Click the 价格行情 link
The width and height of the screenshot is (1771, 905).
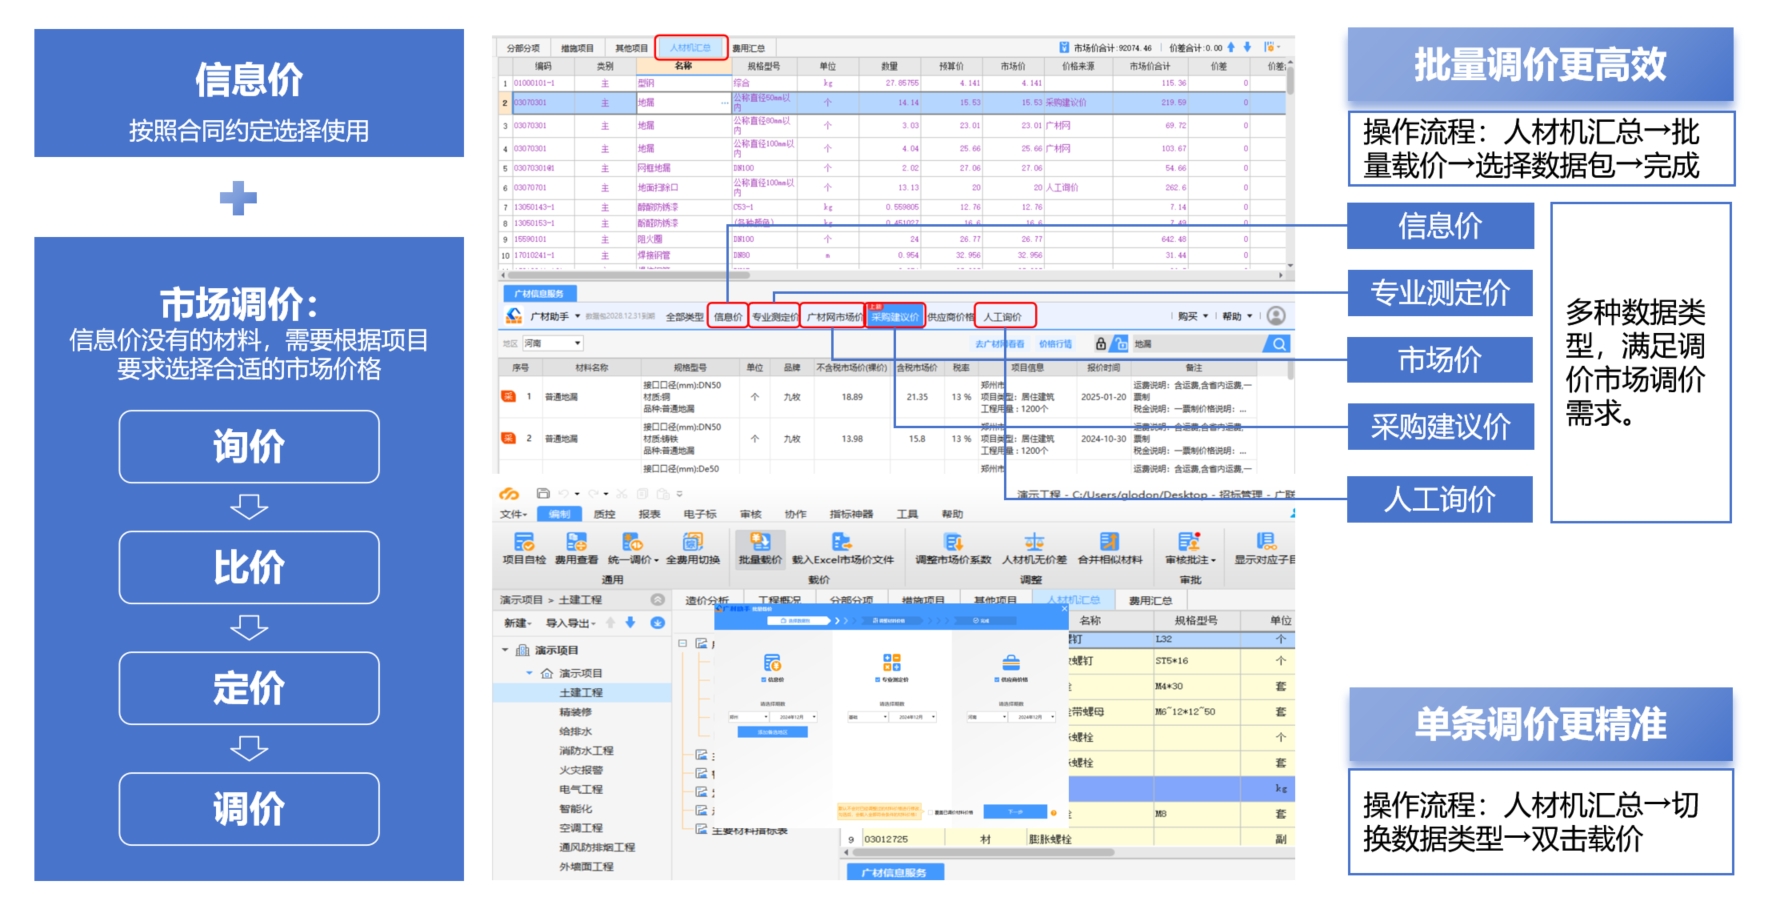[1055, 344]
